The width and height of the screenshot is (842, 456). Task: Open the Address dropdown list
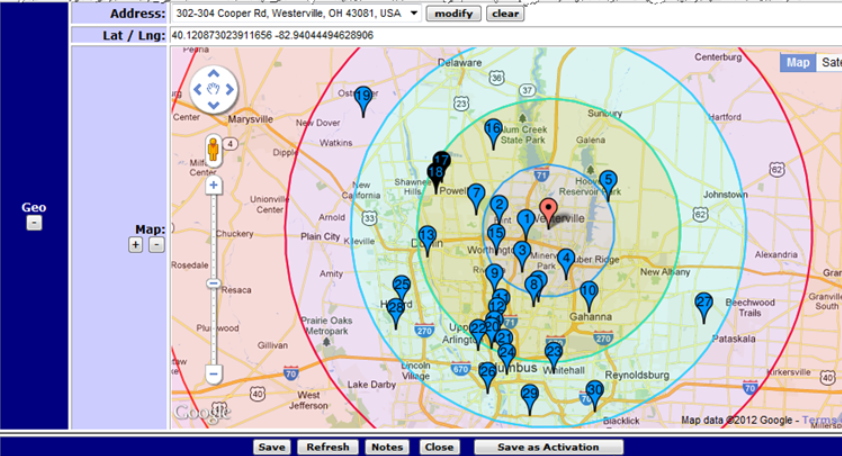[x=413, y=14]
